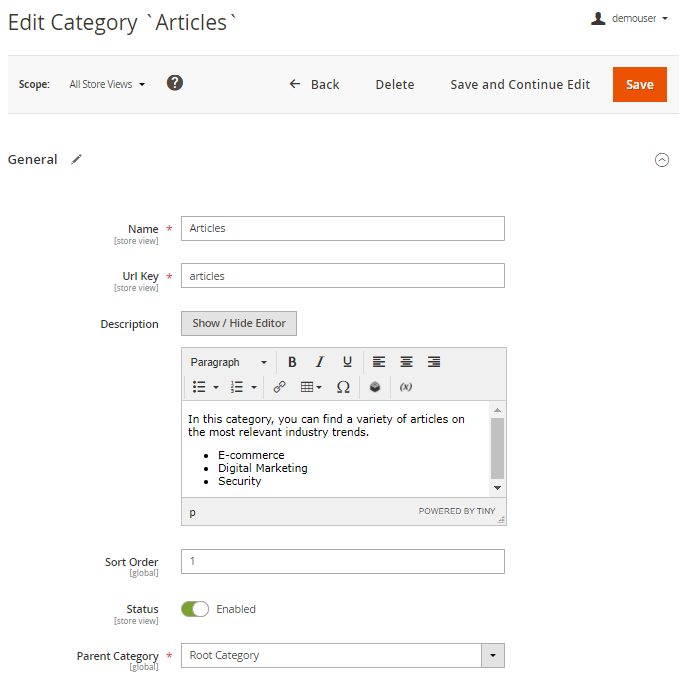Toggle bold formatting in the editor

coord(293,362)
